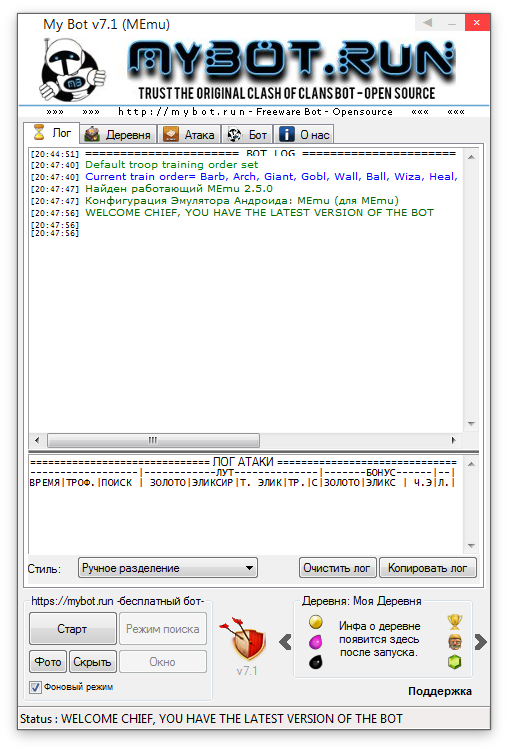
Task: Click the hourglass icon on Лог tab
Action: coord(39,132)
